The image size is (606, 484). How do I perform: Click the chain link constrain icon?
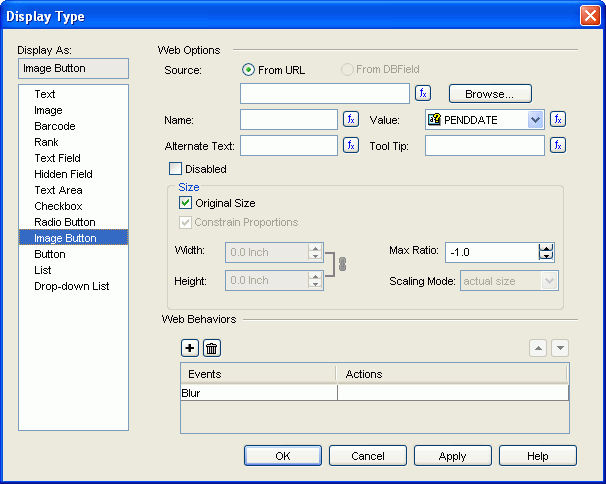[342, 264]
